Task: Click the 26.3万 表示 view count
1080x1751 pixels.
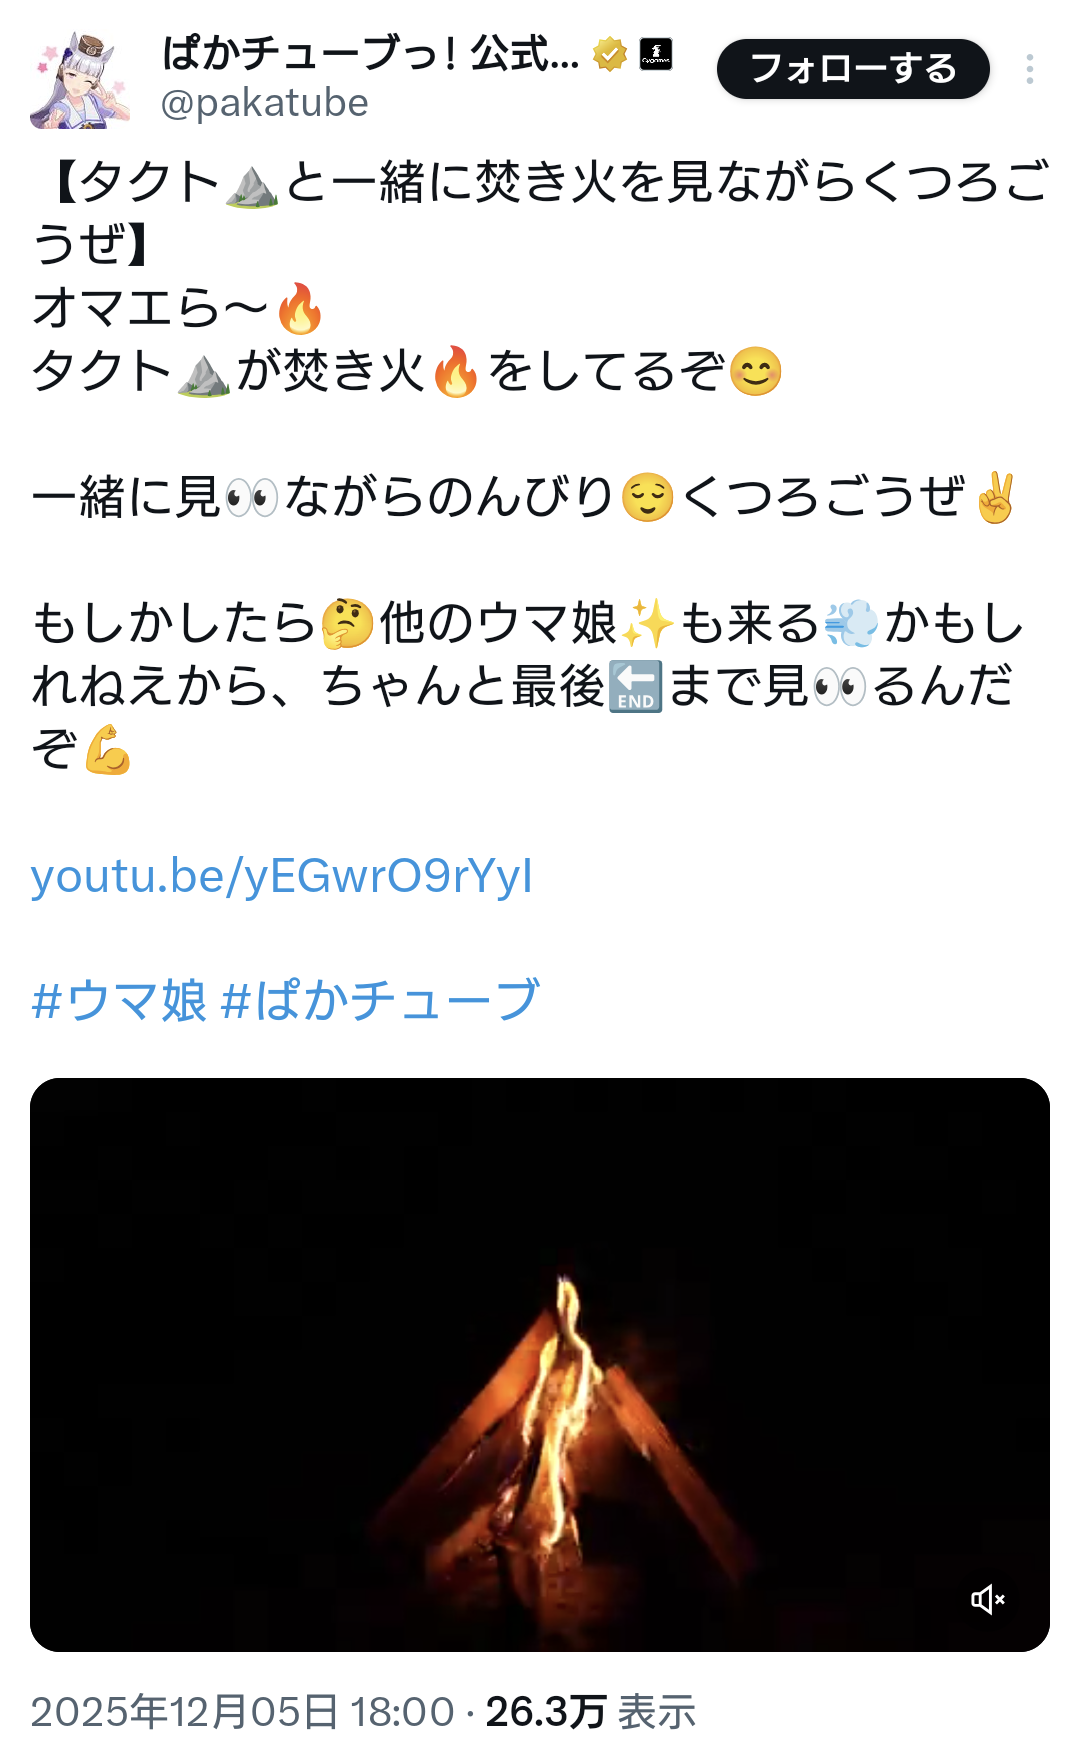Action: tap(590, 1711)
